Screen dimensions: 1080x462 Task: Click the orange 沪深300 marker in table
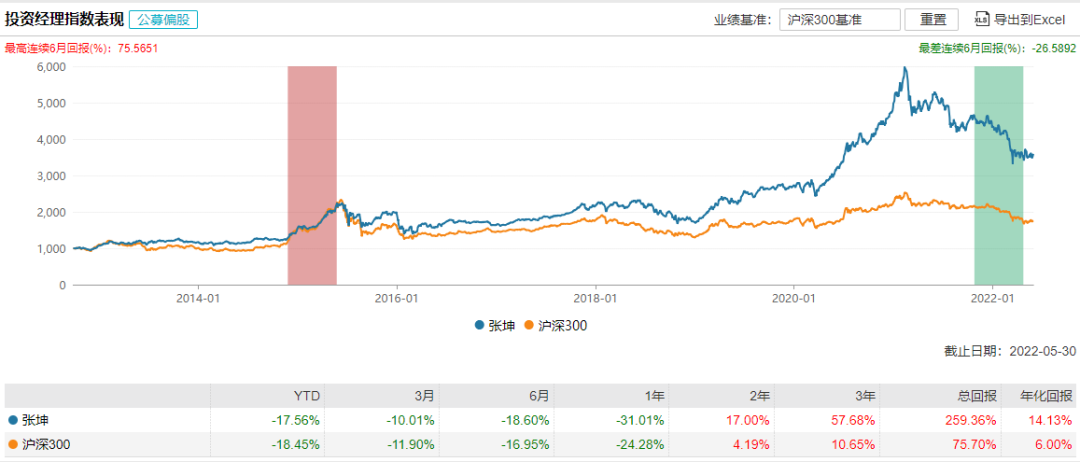pos(12,445)
